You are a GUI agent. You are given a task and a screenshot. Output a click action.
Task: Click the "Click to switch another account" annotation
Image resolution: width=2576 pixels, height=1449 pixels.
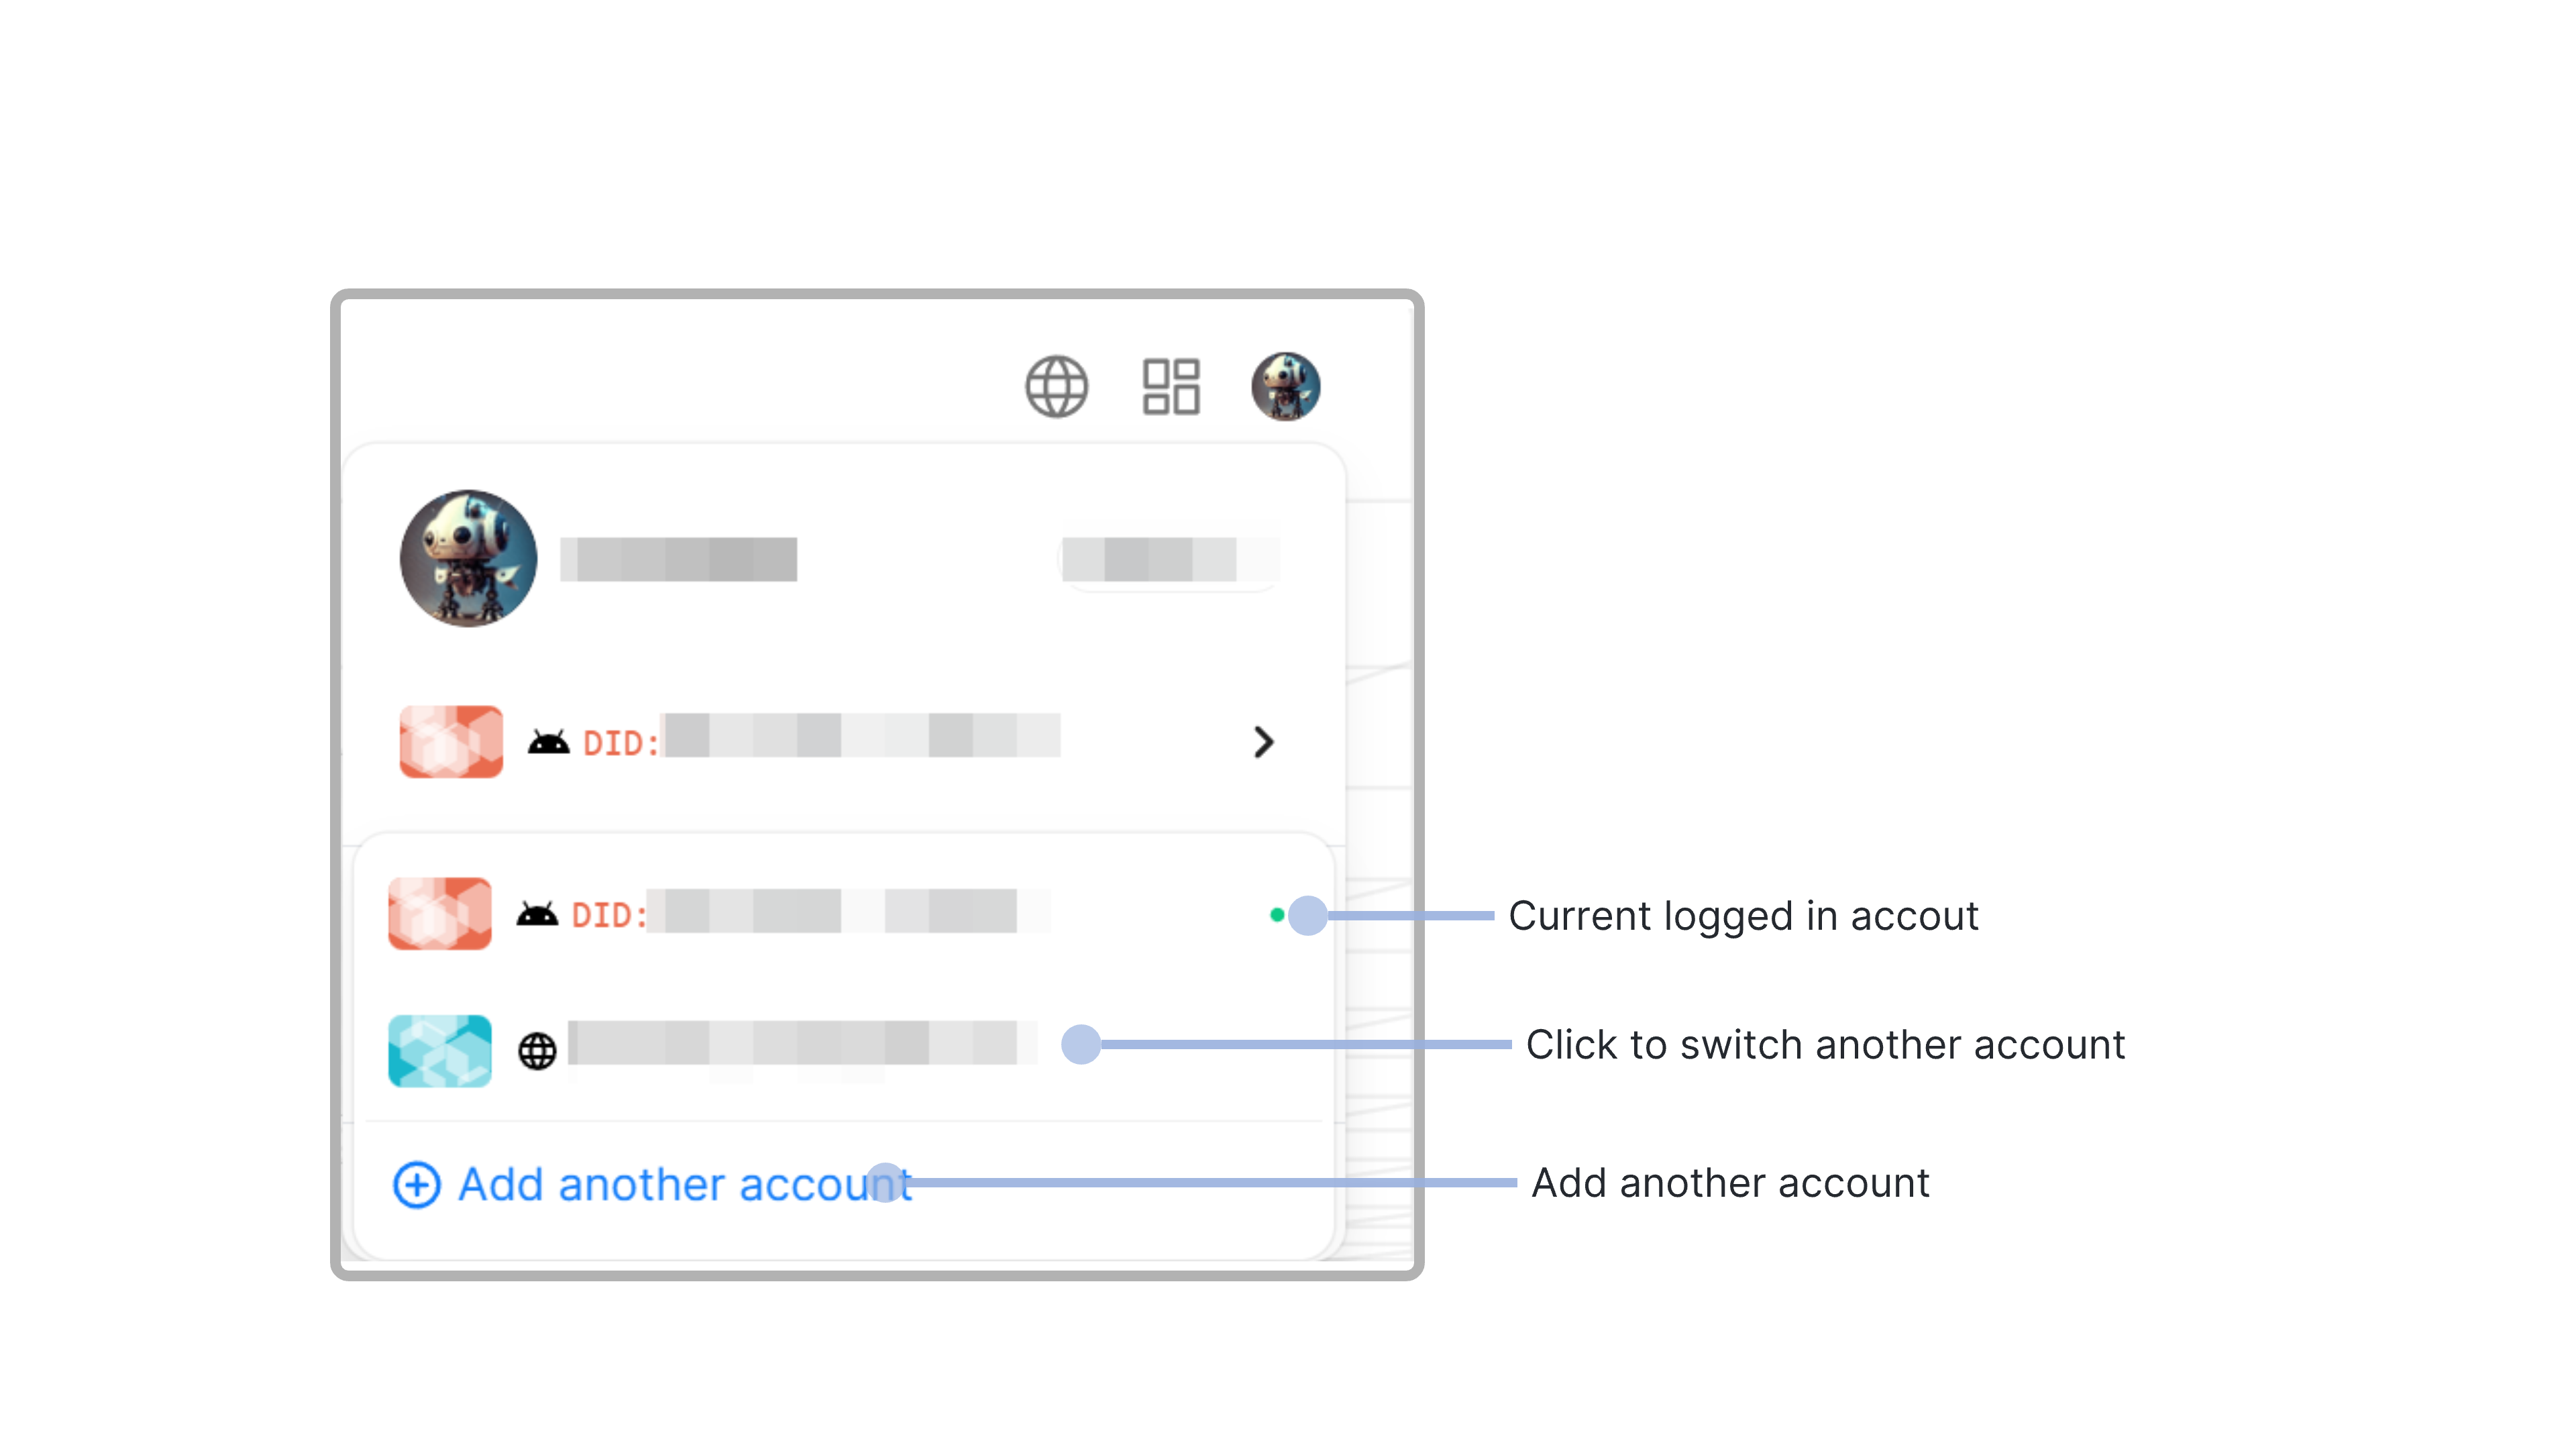click(1825, 1044)
